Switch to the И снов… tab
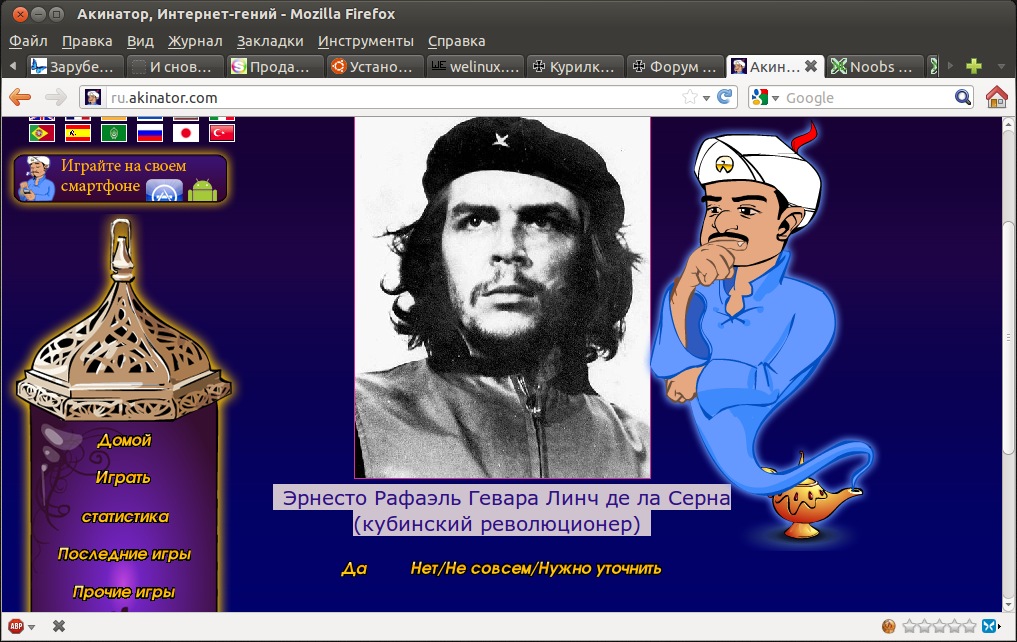The width and height of the screenshot is (1017, 642). (x=175, y=66)
